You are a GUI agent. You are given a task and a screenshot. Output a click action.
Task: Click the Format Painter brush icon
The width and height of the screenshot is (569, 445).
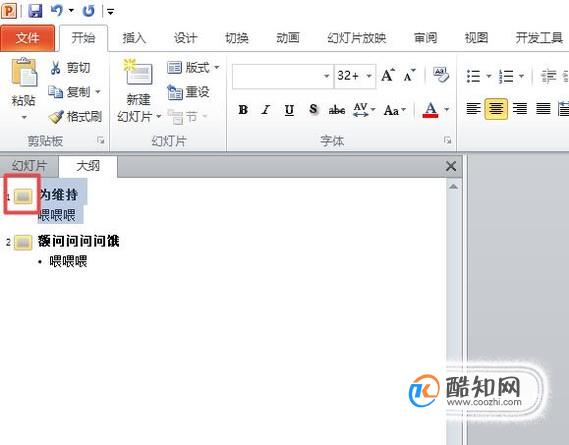[x=56, y=117]
